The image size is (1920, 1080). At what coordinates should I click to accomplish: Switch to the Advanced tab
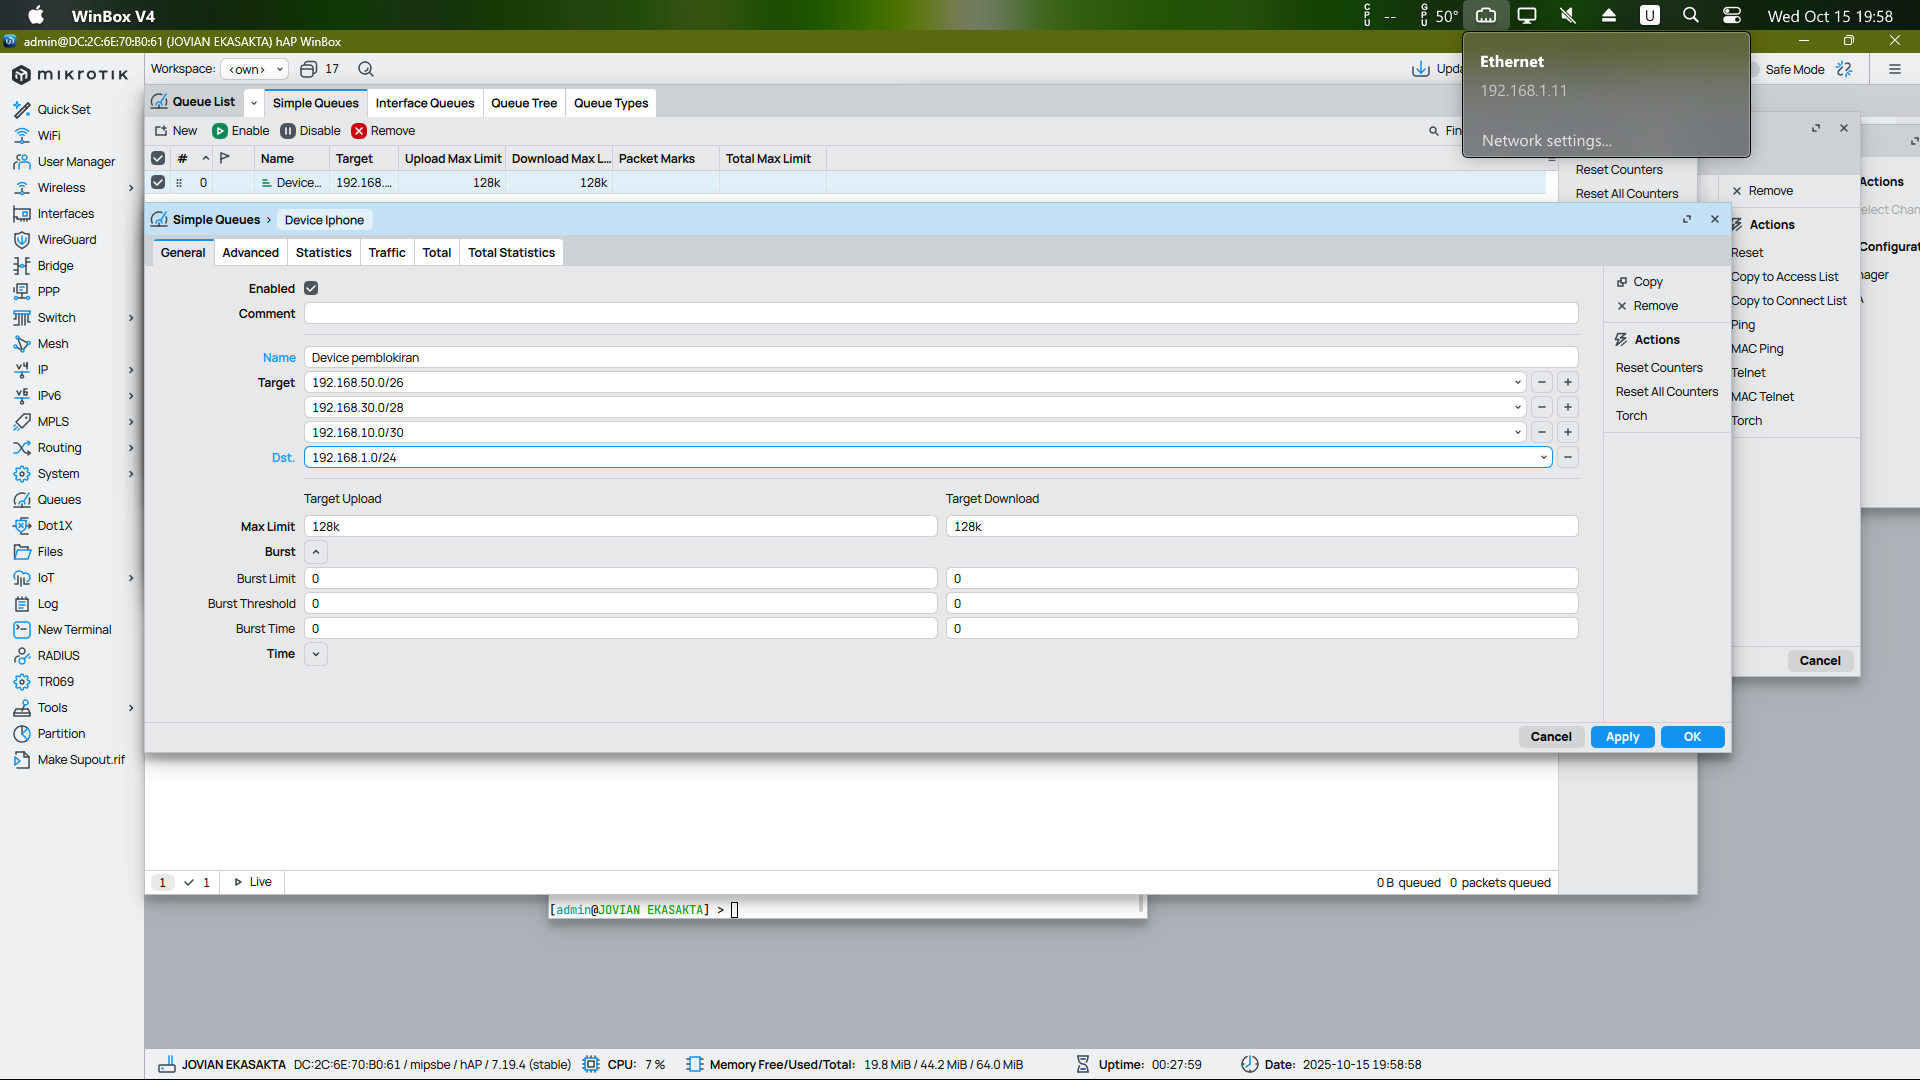point(250,253)
